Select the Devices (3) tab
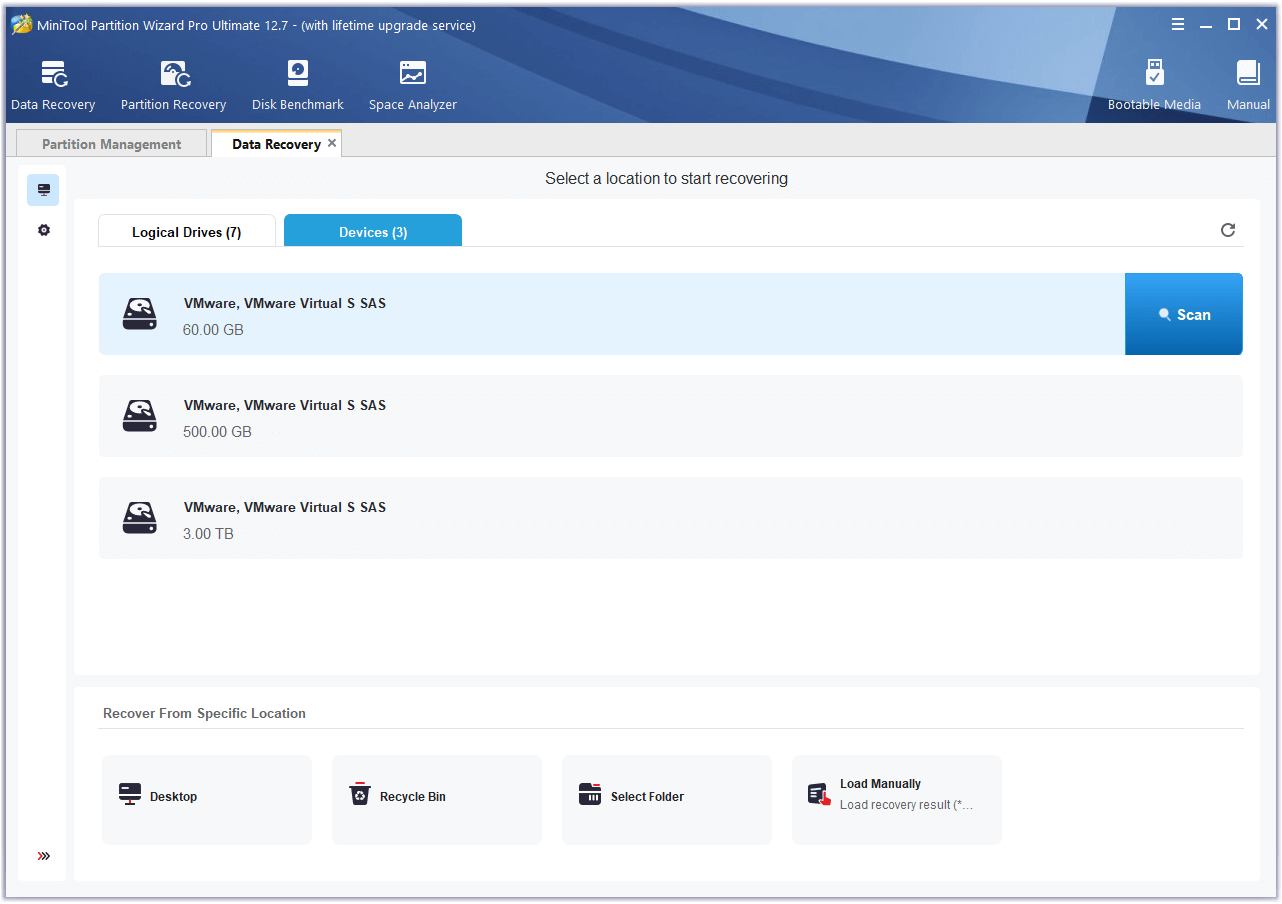The image size is (1282, 904). [373, 231]
